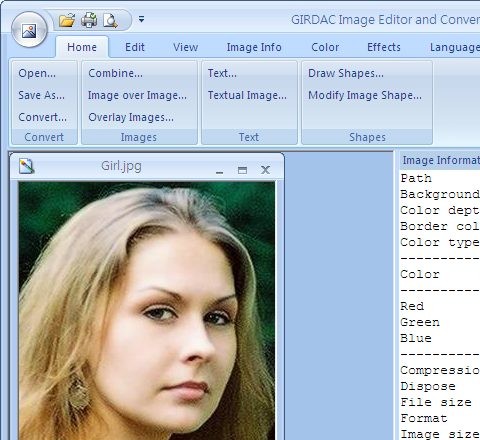This screenshot has height=440, width=480.
Task: Click the Girl.jpg document window icon
Action: [x=27, y=166]
